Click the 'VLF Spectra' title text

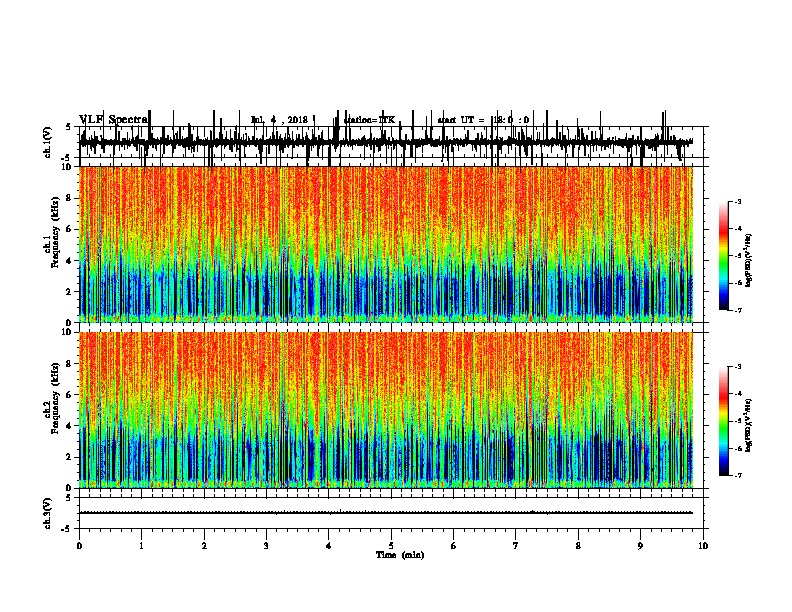click(x=114, y=120)
